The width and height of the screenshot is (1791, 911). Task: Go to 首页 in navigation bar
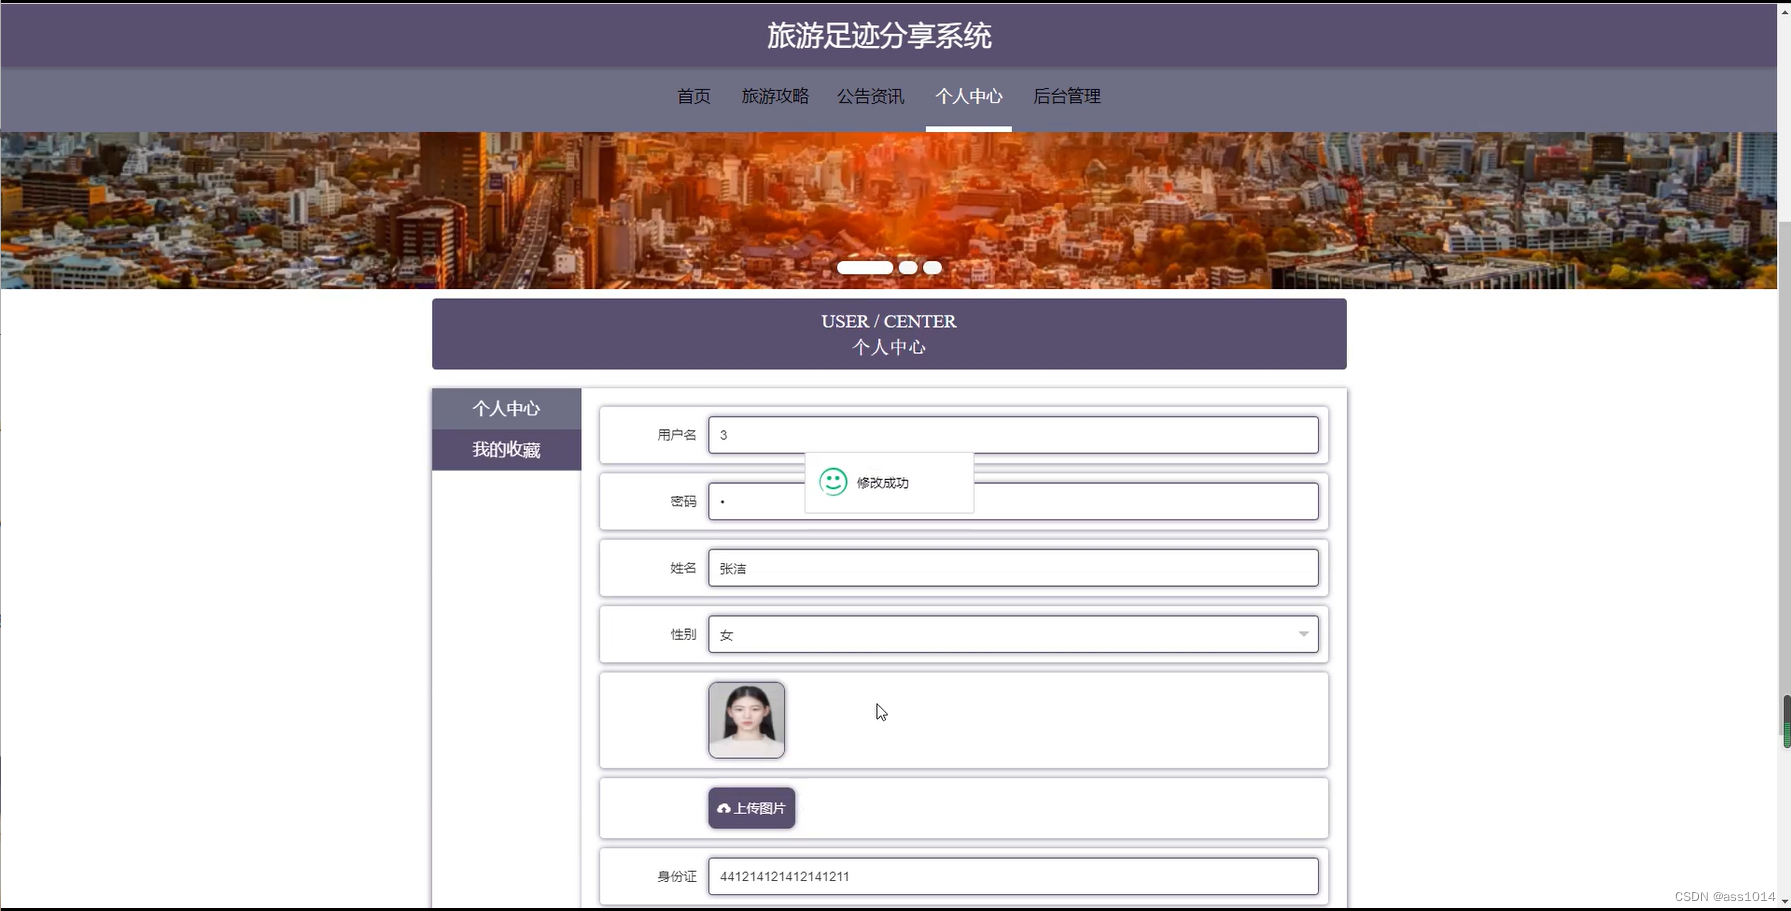coord(694,96)
